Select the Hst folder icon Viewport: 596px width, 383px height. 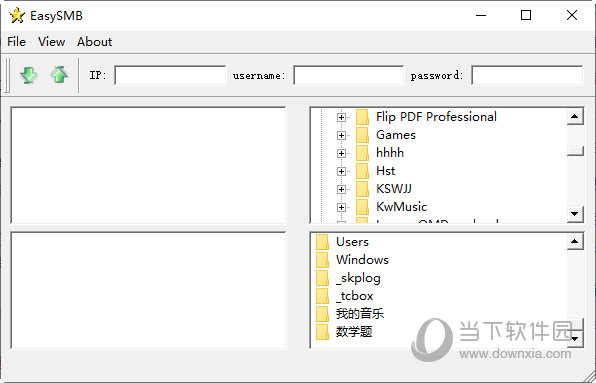click(362, 171)
